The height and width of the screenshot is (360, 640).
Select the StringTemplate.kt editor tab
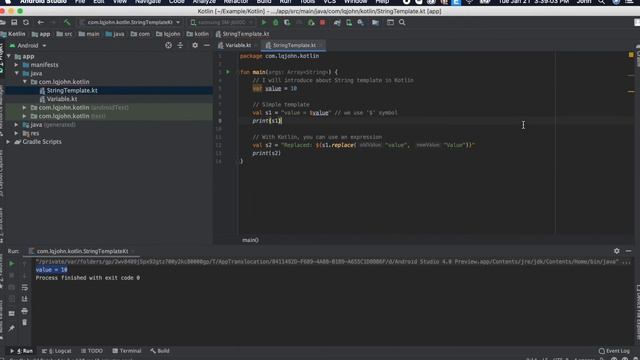294,45
